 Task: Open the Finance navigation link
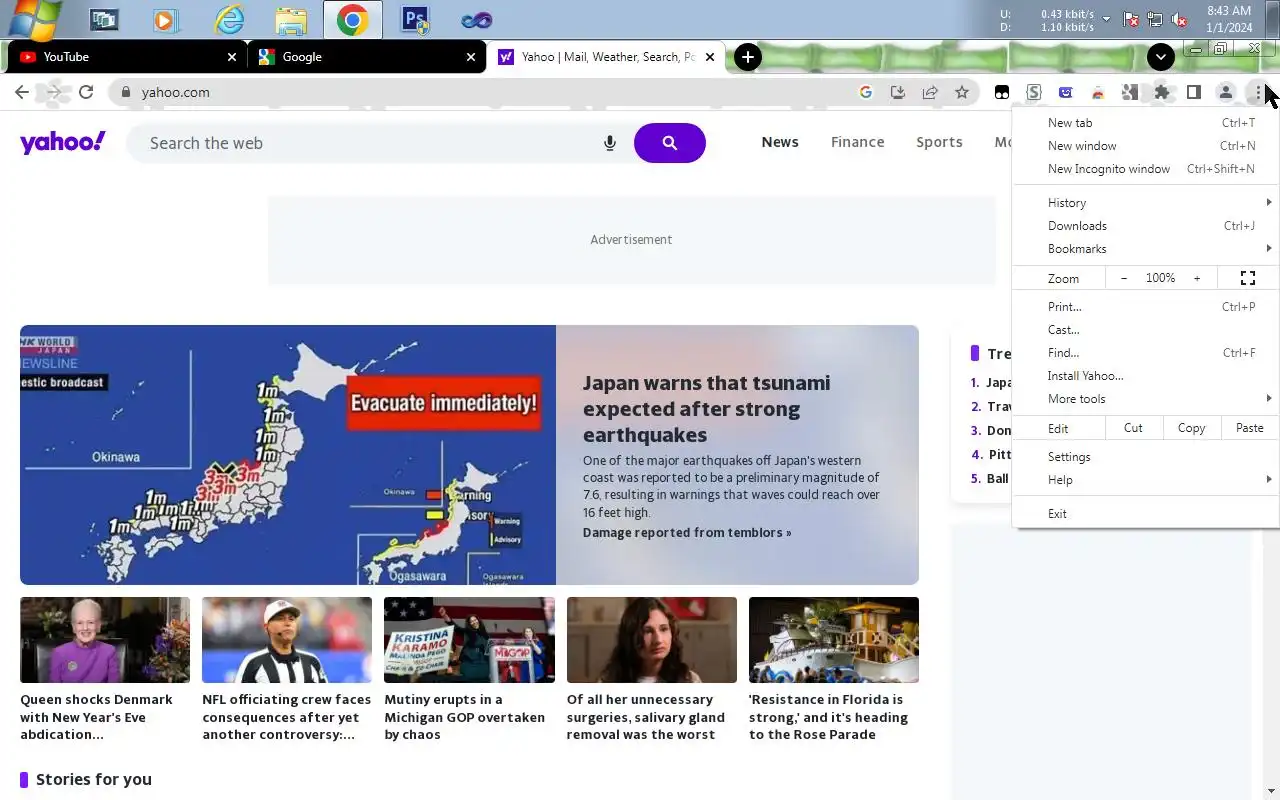click(858, 142)
